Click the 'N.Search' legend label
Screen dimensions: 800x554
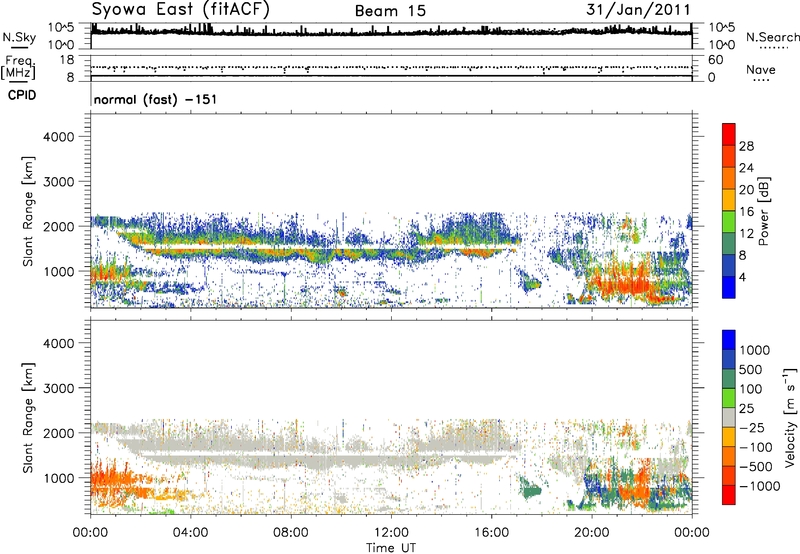click(772, 37)
